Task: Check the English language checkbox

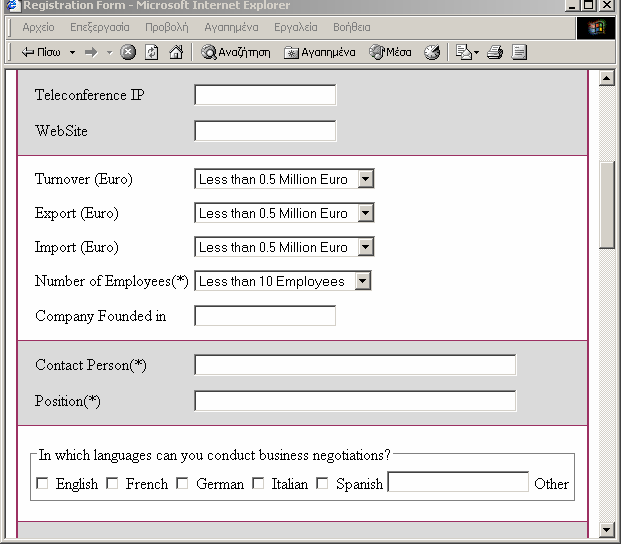Action: [x=42, y=483]
